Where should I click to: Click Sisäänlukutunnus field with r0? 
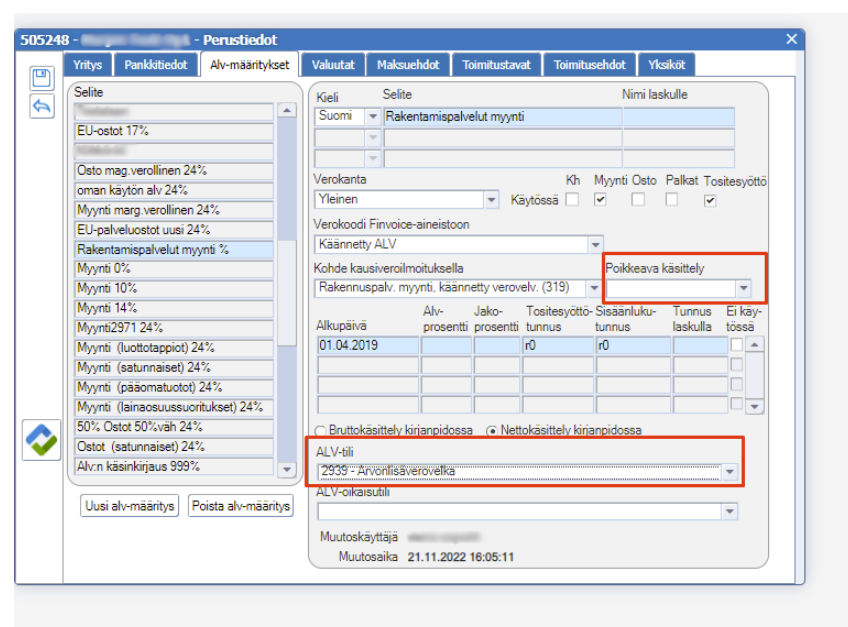pyautogui.click(x=633, y=345)
